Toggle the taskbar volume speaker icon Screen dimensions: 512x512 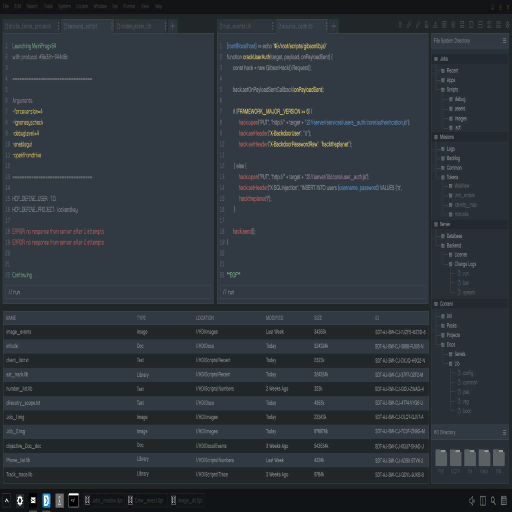pyautogui.click(x=472, y=500)
